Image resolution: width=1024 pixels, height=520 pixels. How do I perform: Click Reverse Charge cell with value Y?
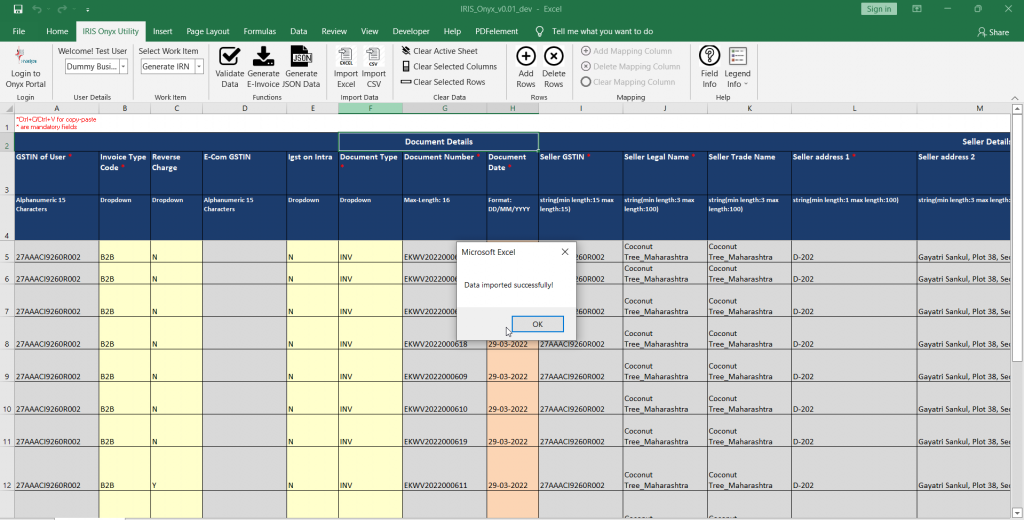tap(176, 469)
